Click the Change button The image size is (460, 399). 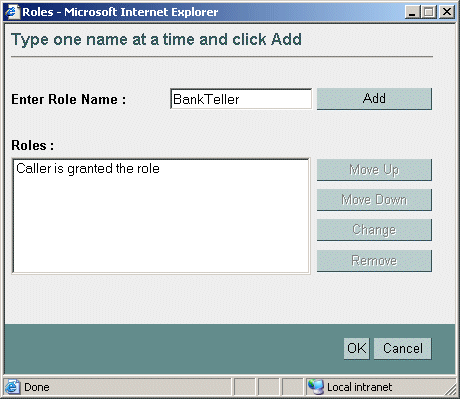[x=374, y=230]
